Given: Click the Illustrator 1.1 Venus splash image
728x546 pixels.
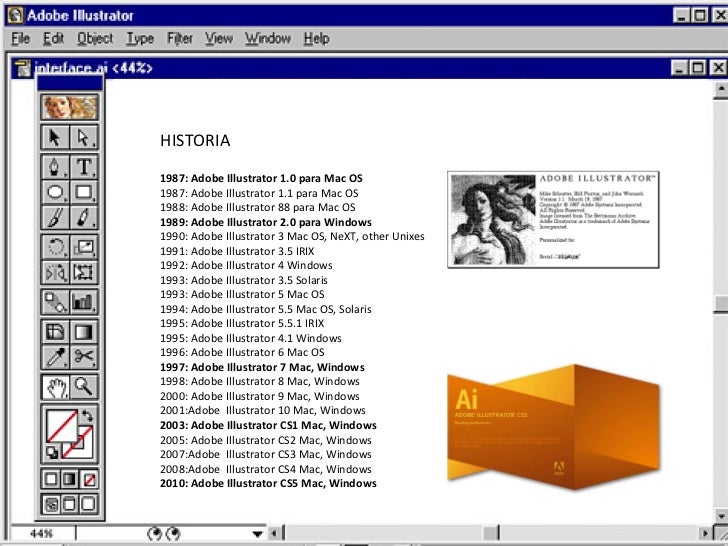Looking at the screenshot, I should coord(553,220).
